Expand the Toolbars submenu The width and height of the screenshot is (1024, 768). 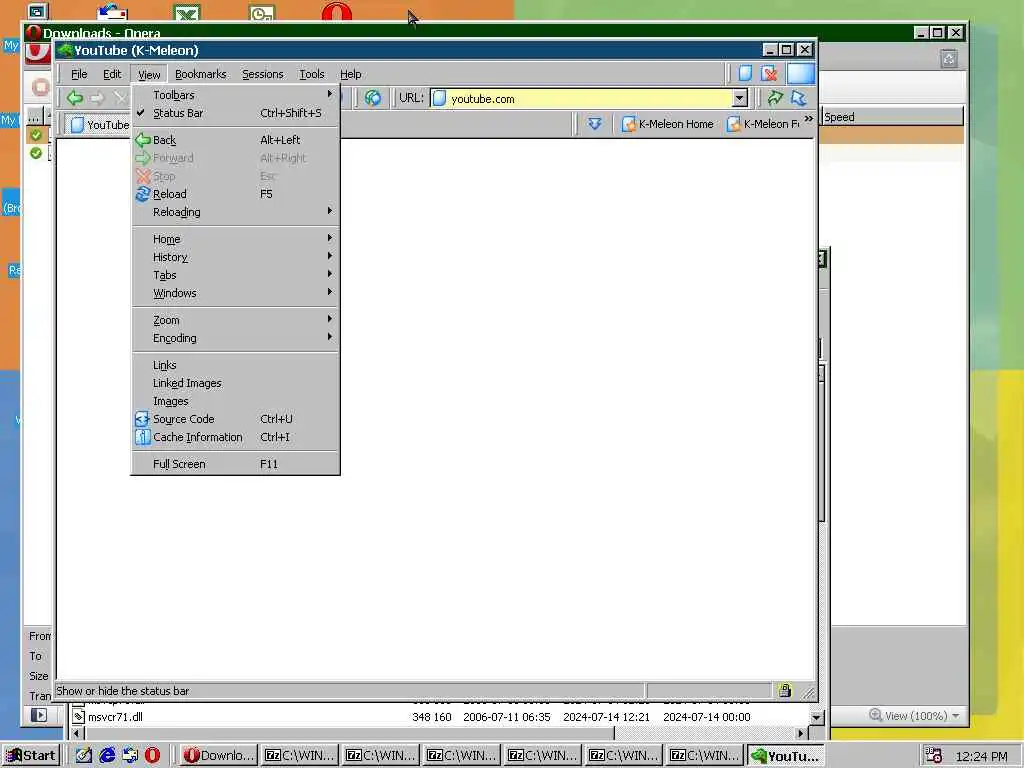(x=236, y=95)
